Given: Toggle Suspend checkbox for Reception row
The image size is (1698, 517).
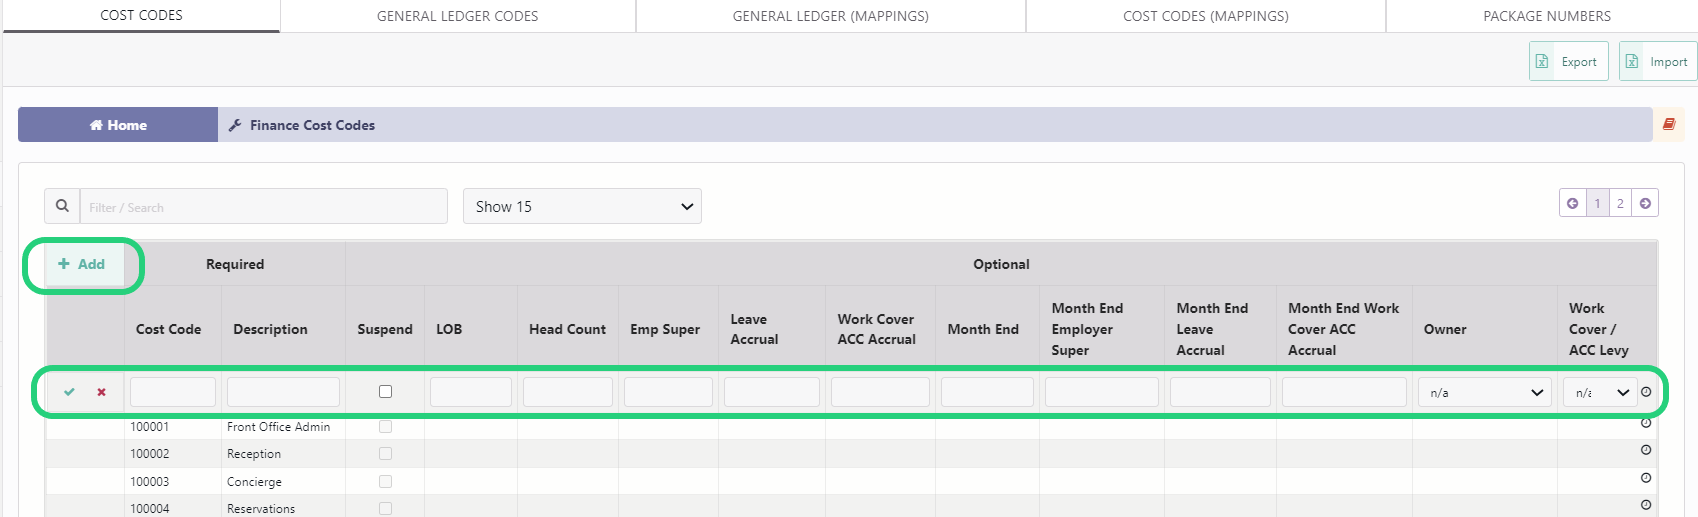Looking at the screenshot, I should (x=385, y=454).
